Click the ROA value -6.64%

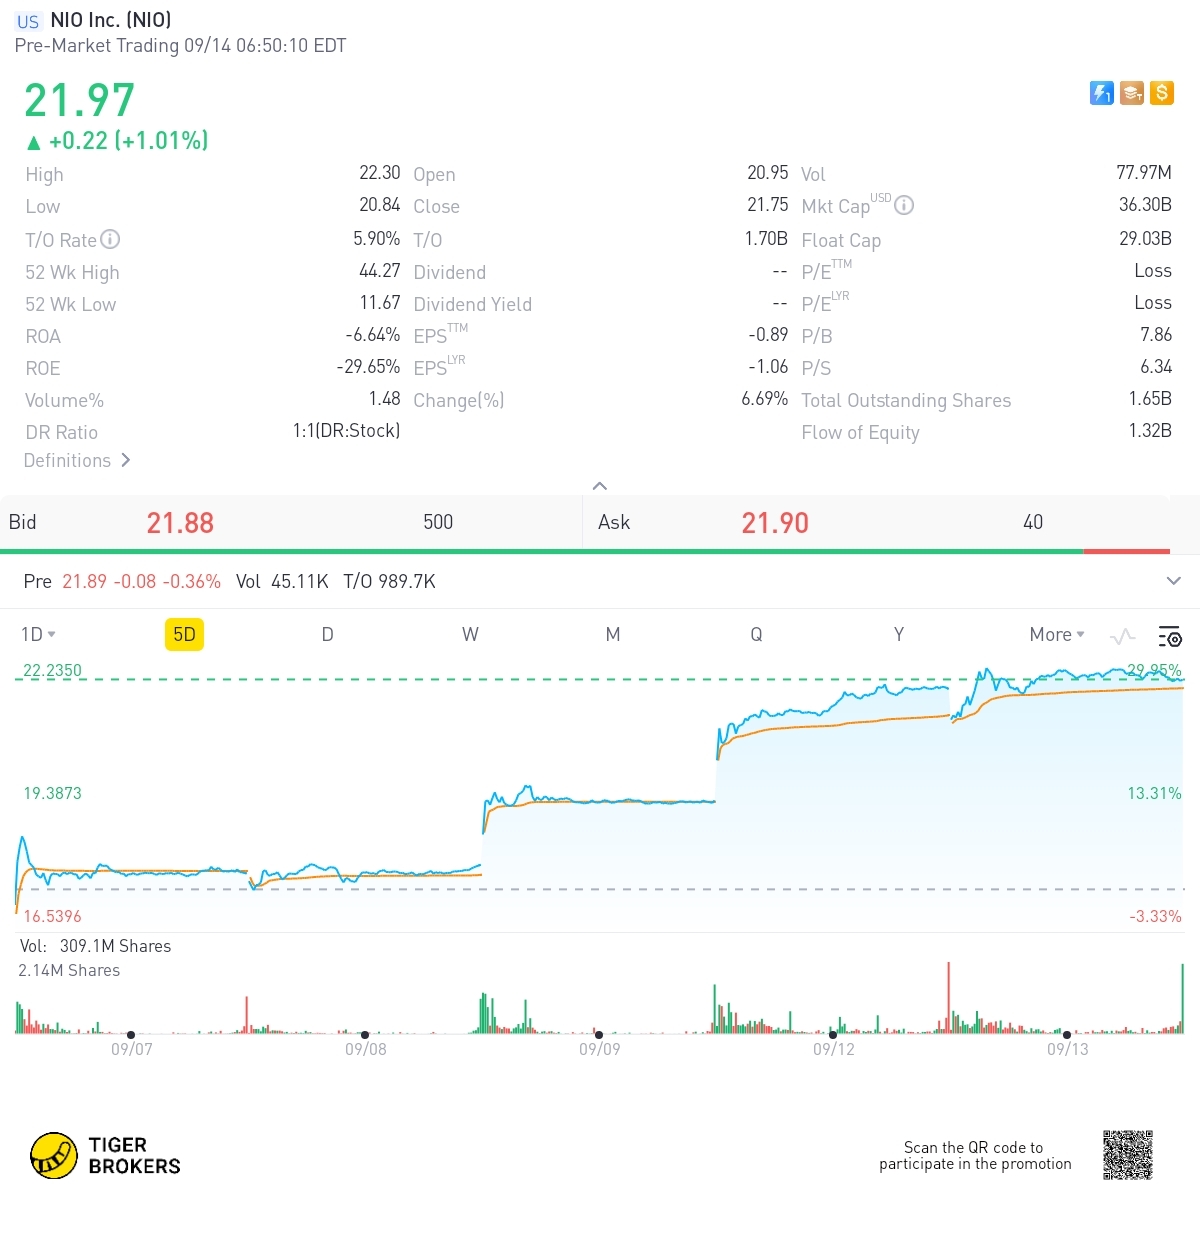373,335
